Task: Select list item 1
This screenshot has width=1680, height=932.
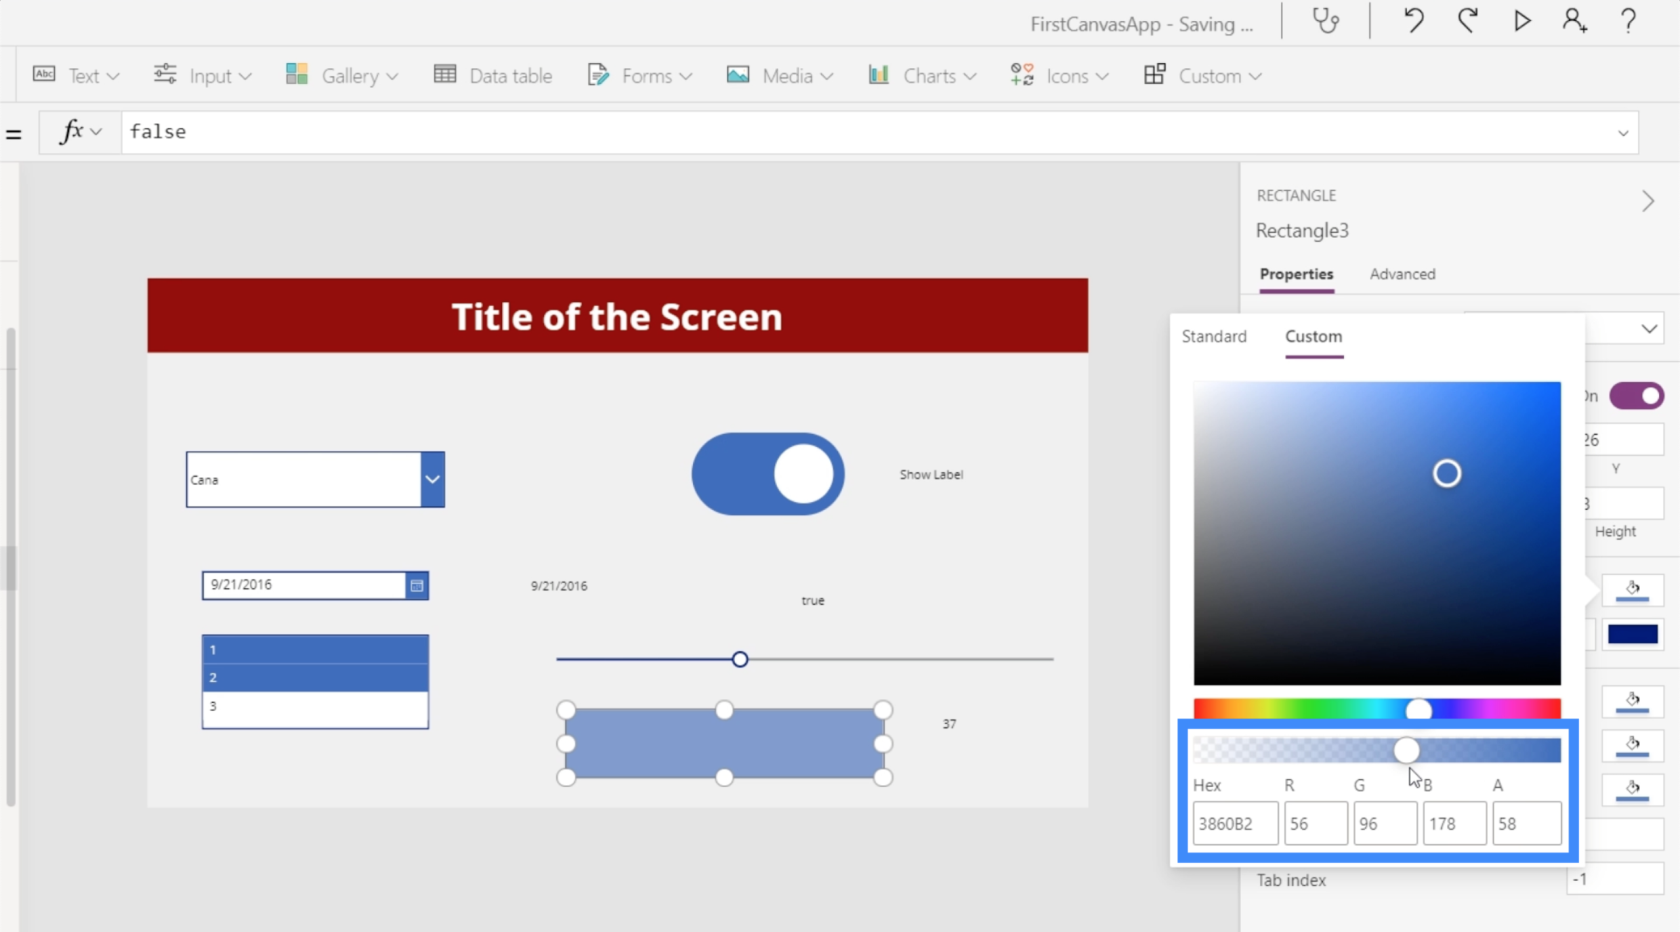Action: (315, 649)
